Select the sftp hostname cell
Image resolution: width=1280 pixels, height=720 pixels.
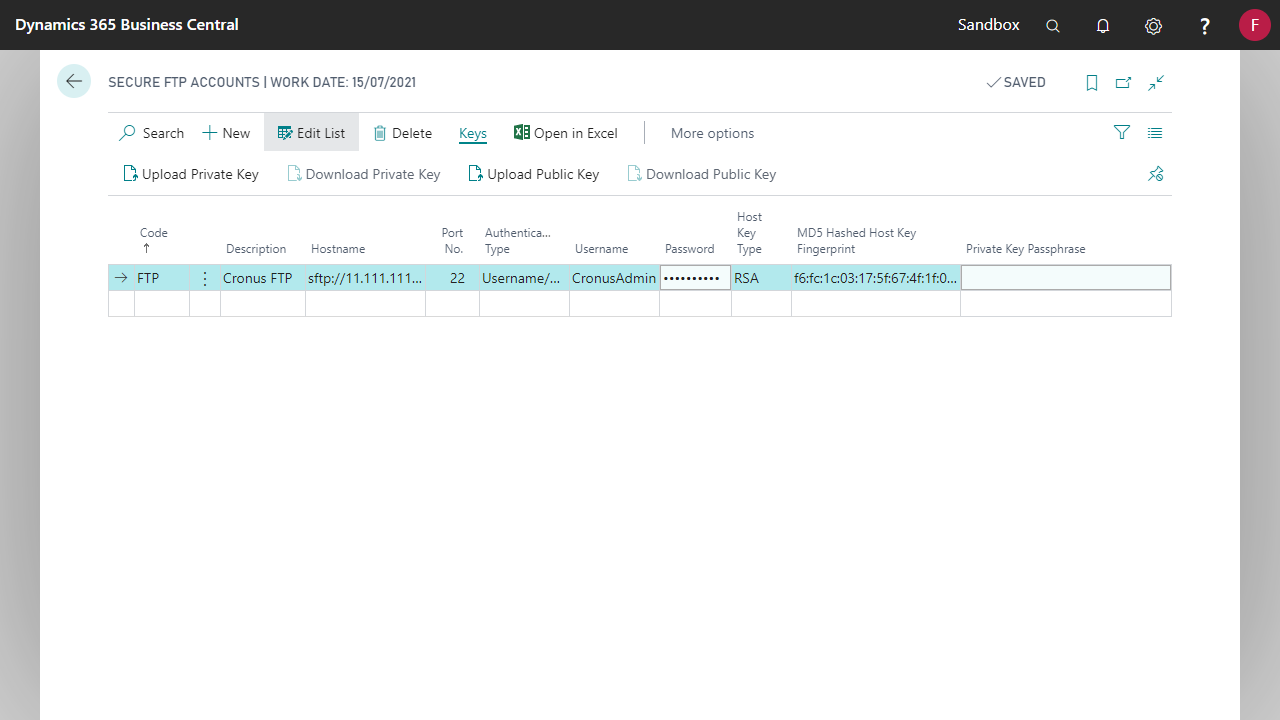pyautogui.click(x=366, y=278)
